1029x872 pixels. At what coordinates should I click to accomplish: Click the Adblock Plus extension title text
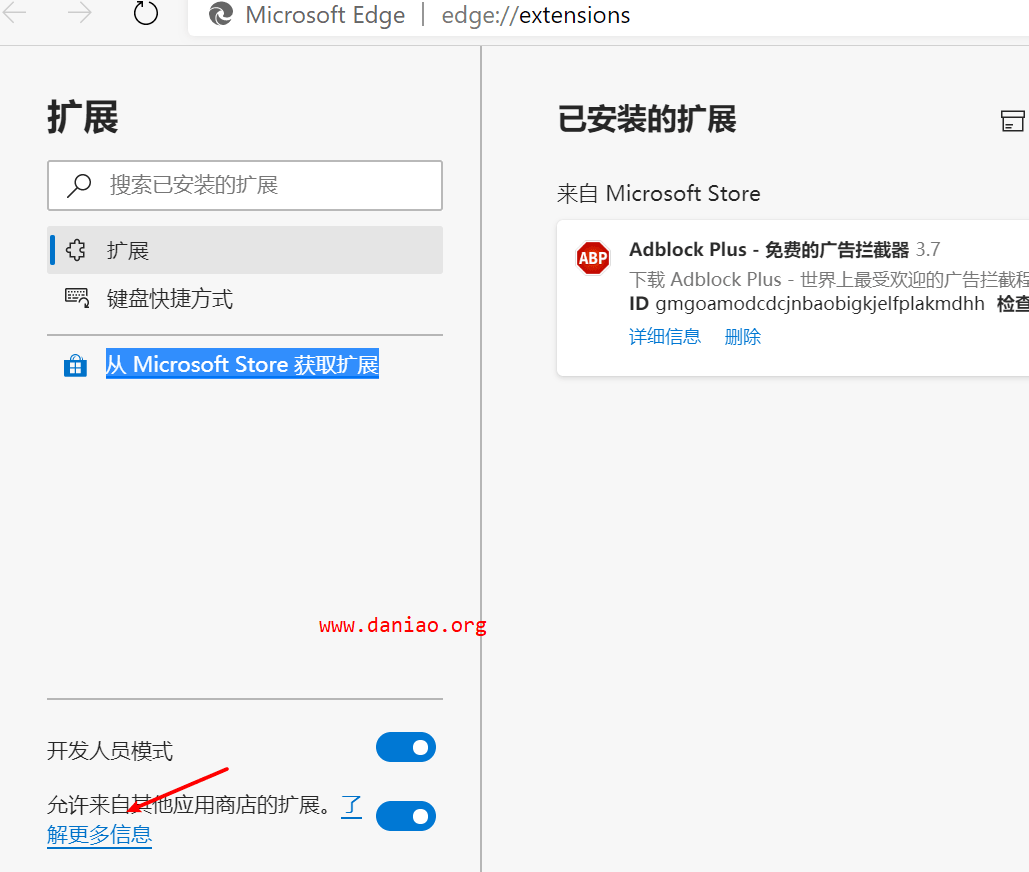coord(769,250)
